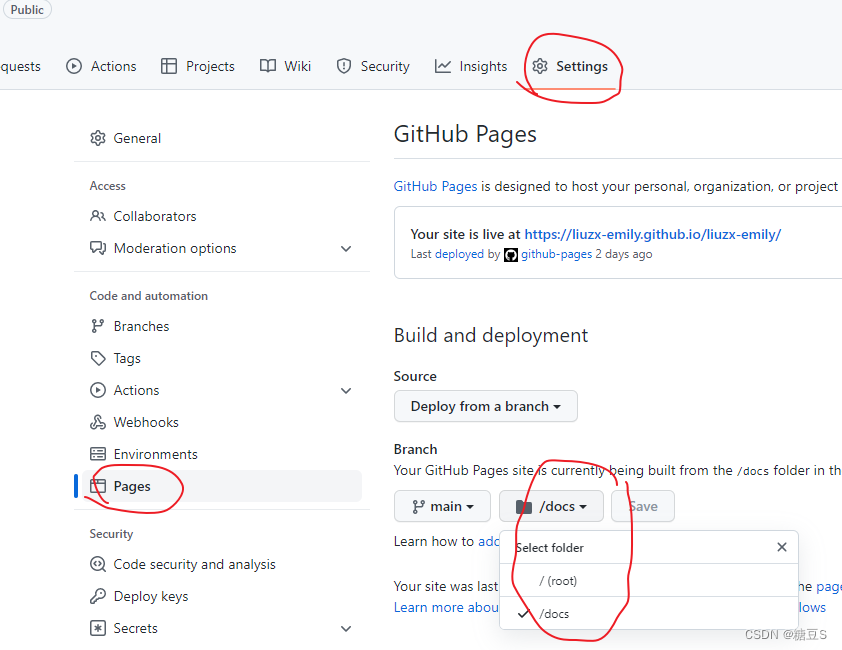This screenshot has height=650, width=842.
Task: Choose / (root) in Select folder
Action: [x=649, y=581]
